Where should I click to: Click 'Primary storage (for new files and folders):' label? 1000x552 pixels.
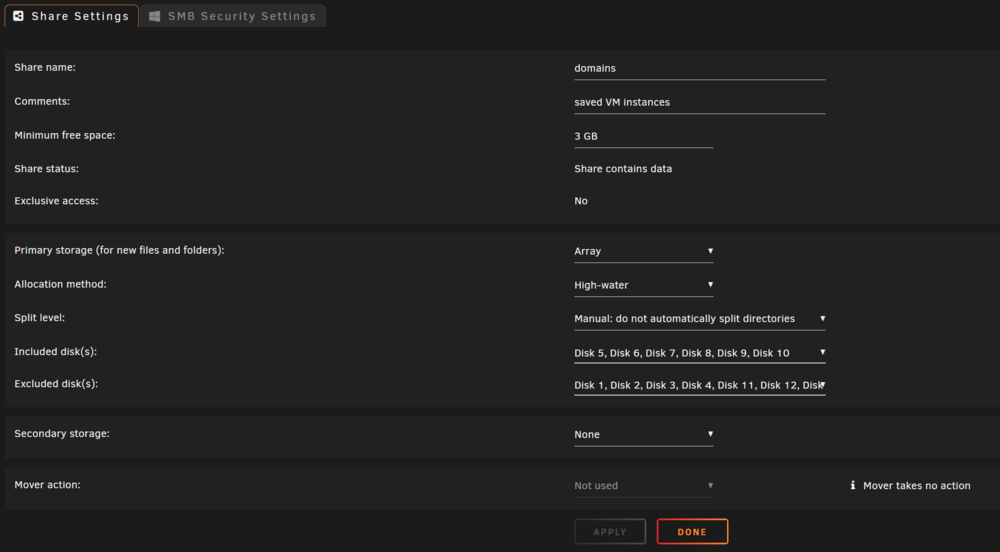(x=119, y=251)
